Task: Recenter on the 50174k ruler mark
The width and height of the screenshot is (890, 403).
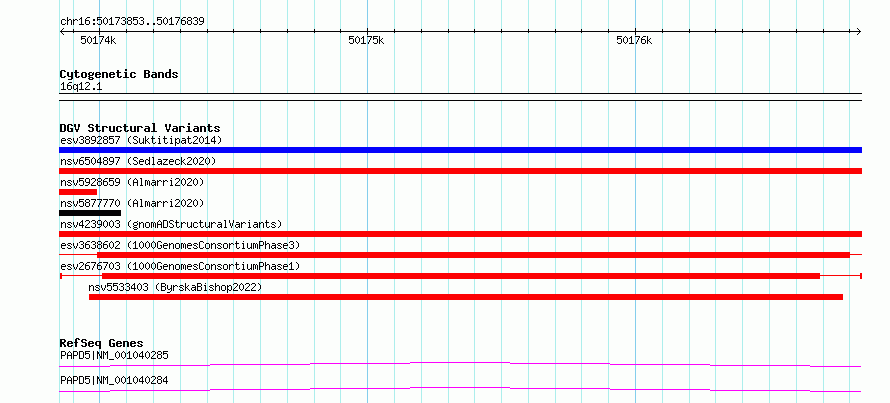Action: 98,40
